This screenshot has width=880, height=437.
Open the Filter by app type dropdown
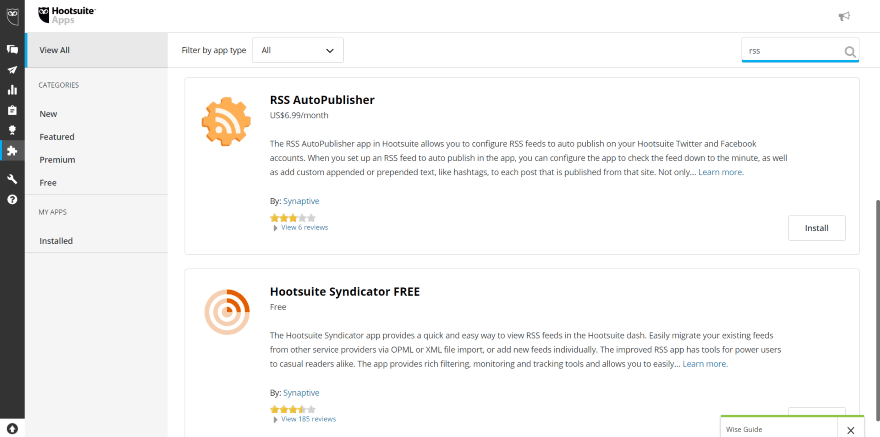297,50
